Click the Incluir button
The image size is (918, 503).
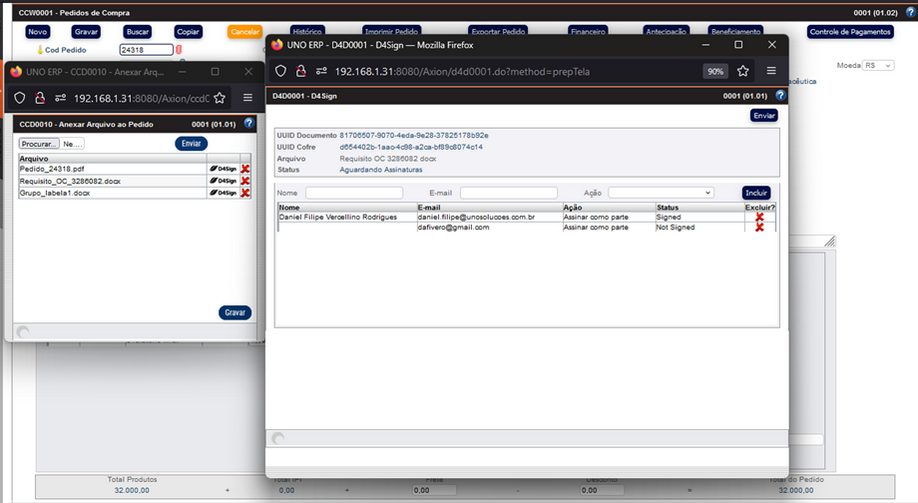[x=757, y=192]
